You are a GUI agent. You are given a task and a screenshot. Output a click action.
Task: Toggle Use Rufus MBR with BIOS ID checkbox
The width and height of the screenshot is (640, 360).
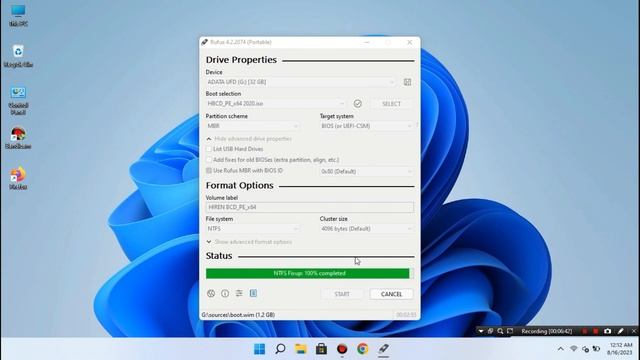click(209, 171)
